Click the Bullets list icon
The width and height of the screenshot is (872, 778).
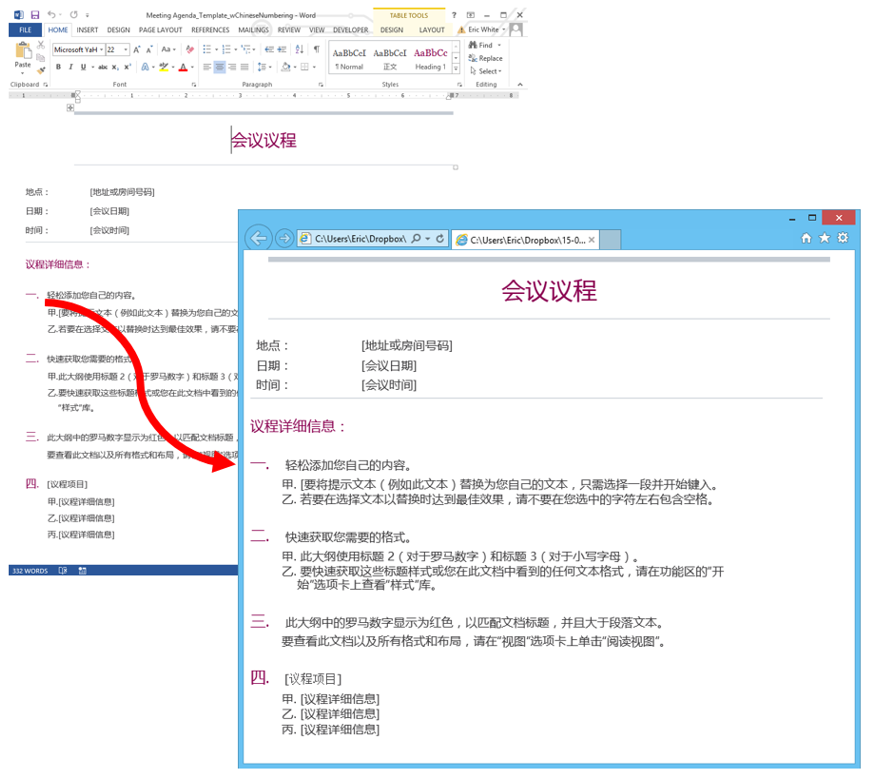coord(207,49)
